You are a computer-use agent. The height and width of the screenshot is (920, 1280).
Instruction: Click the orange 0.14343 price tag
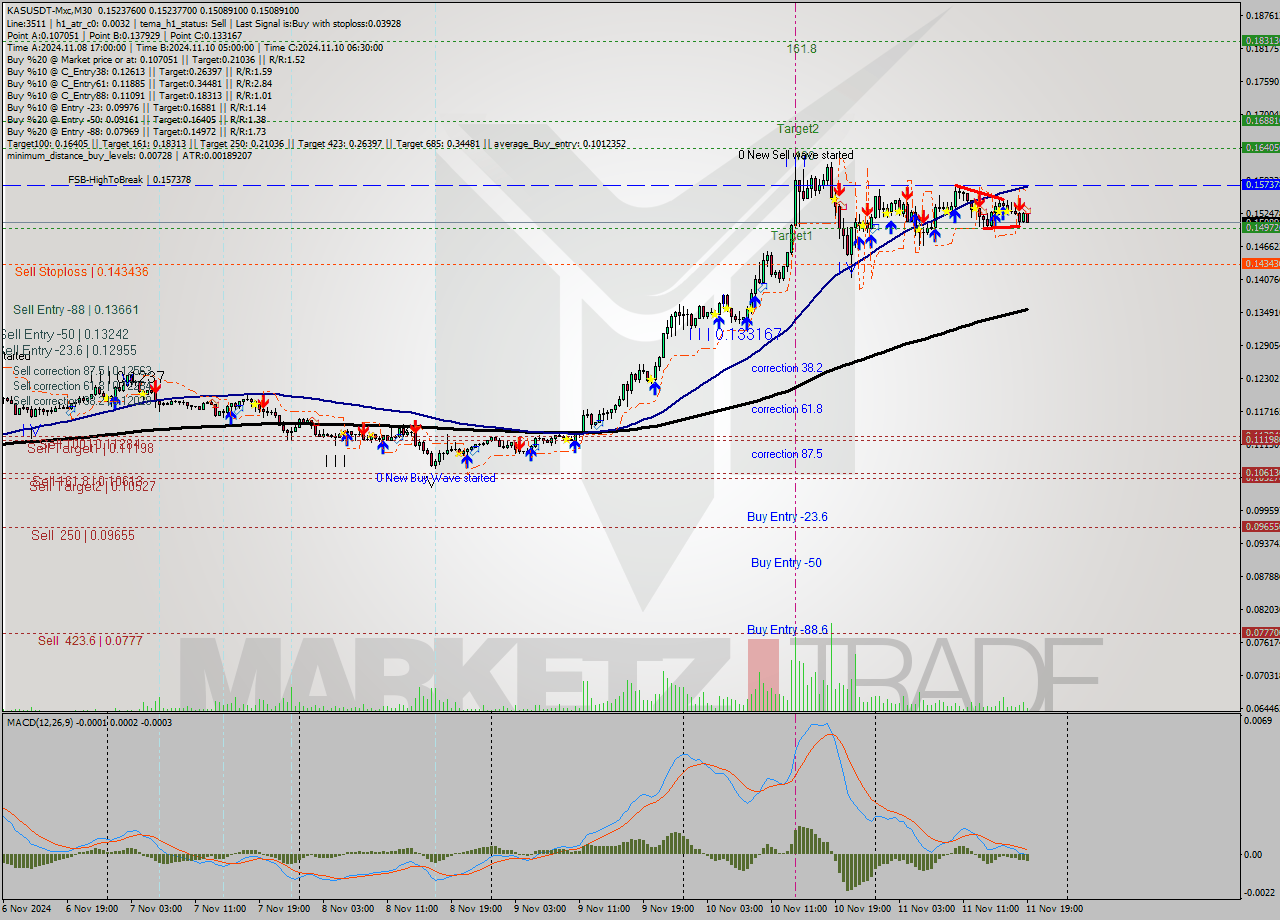point(1259,263)
